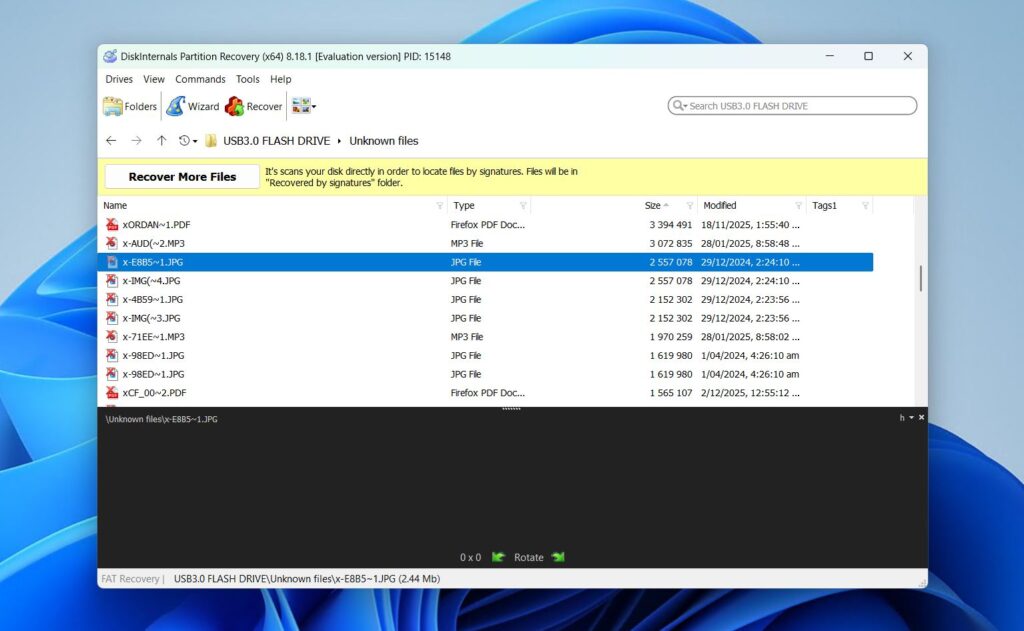Select USB3.0 FLASH DRIVE in breadcrumb
This screenshot has width=1024, height=631.
pyautogui.click(x=276, y=140)
